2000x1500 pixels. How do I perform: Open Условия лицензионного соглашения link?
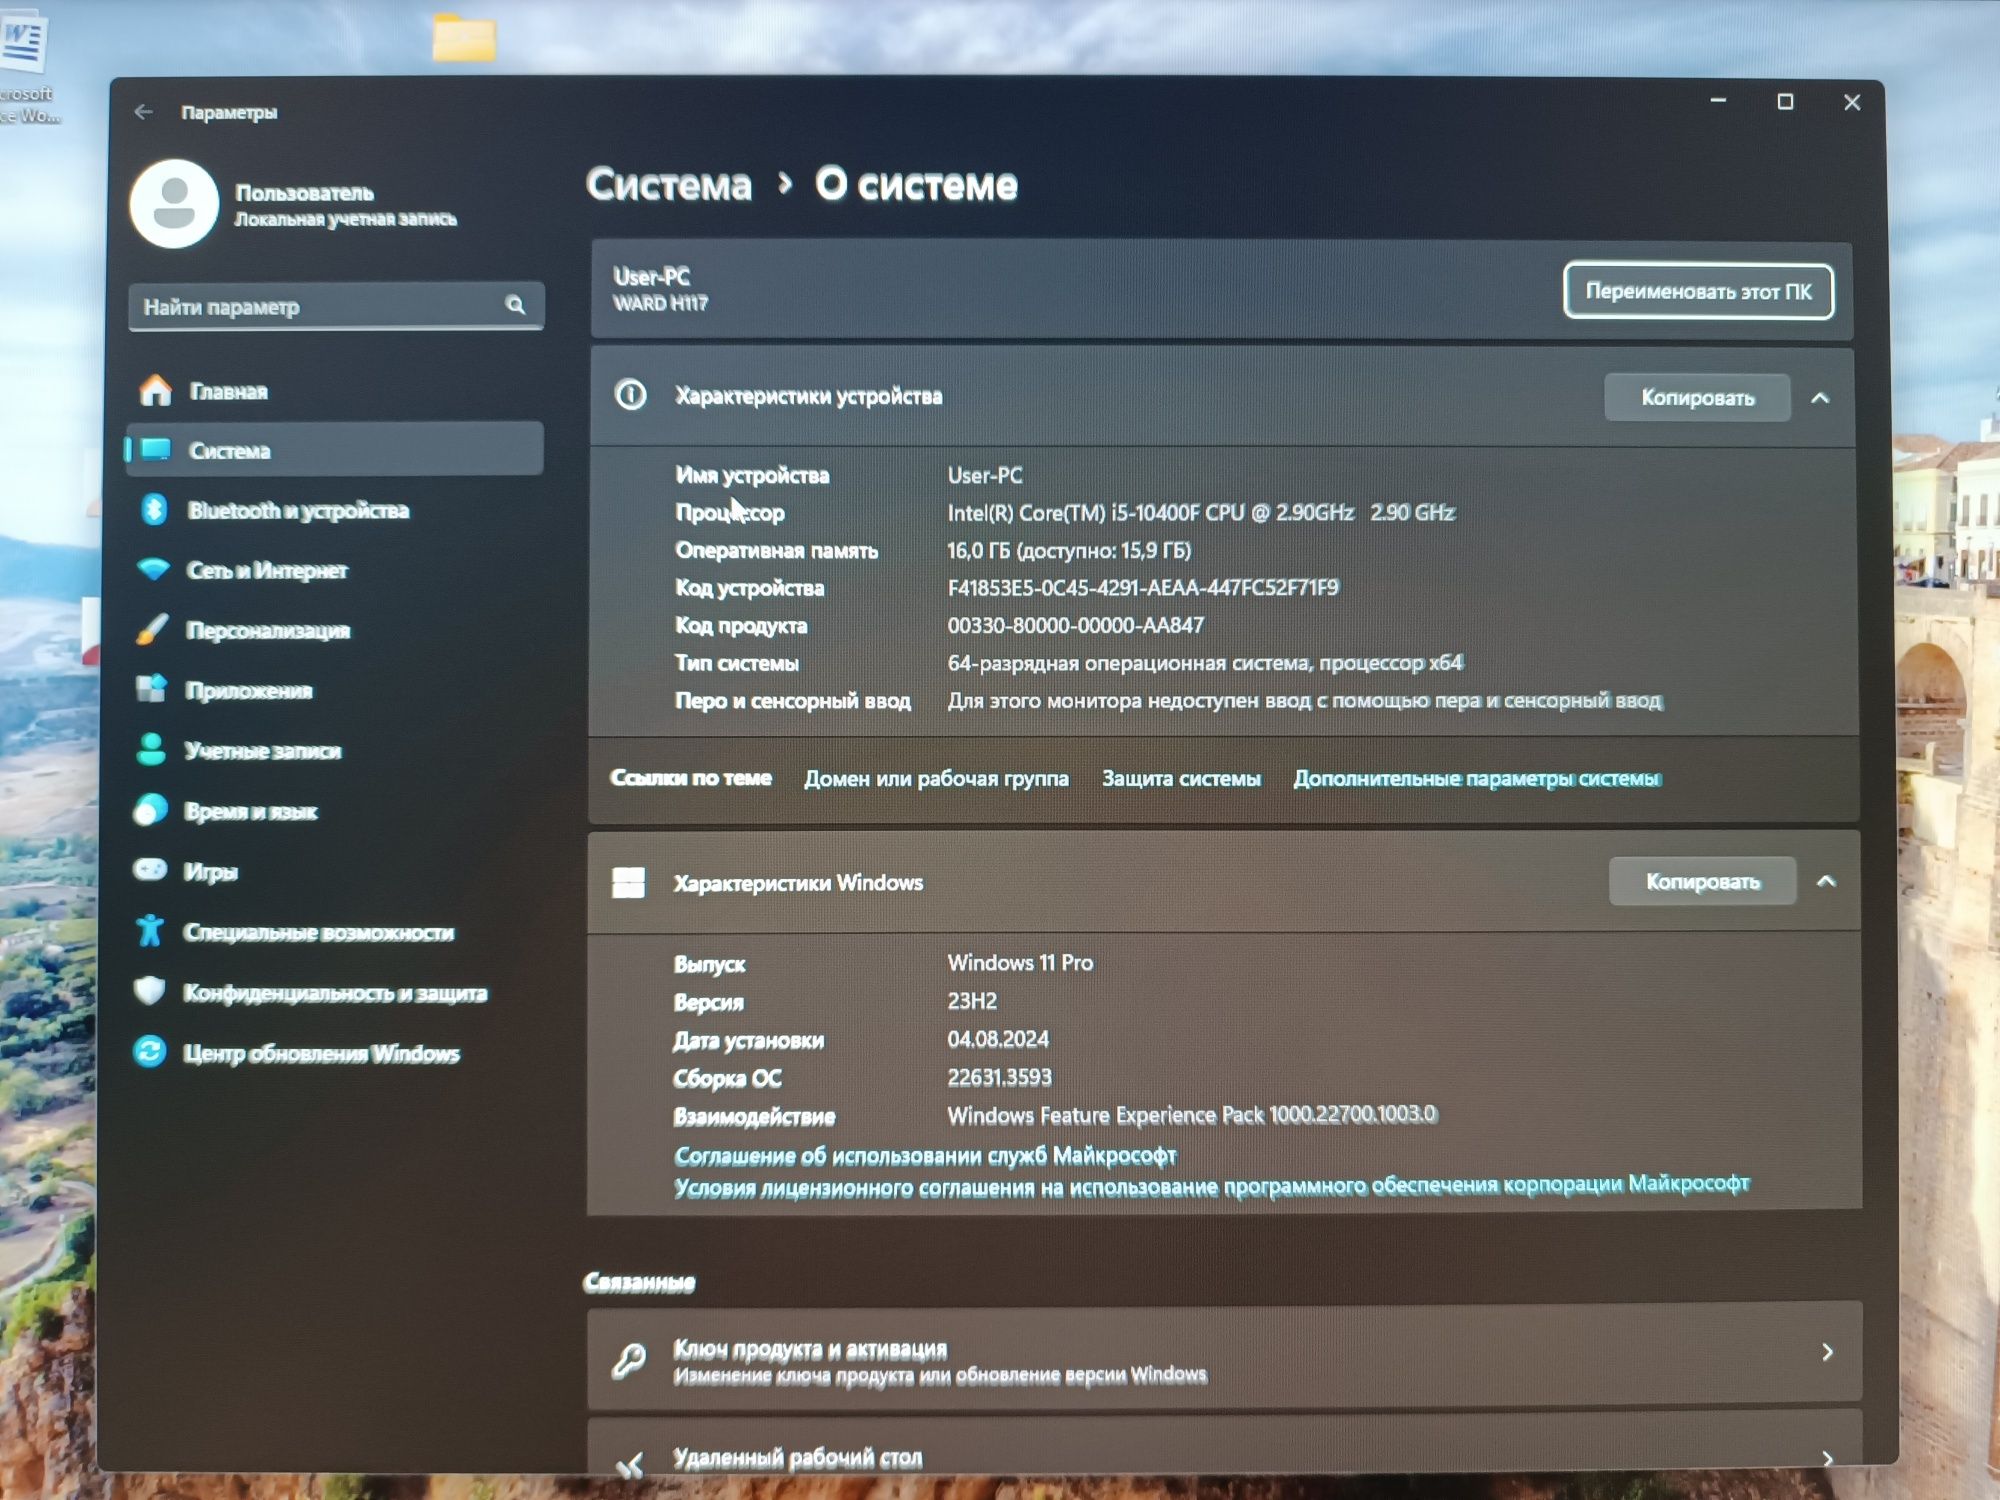click(x=1211, y=1186)
